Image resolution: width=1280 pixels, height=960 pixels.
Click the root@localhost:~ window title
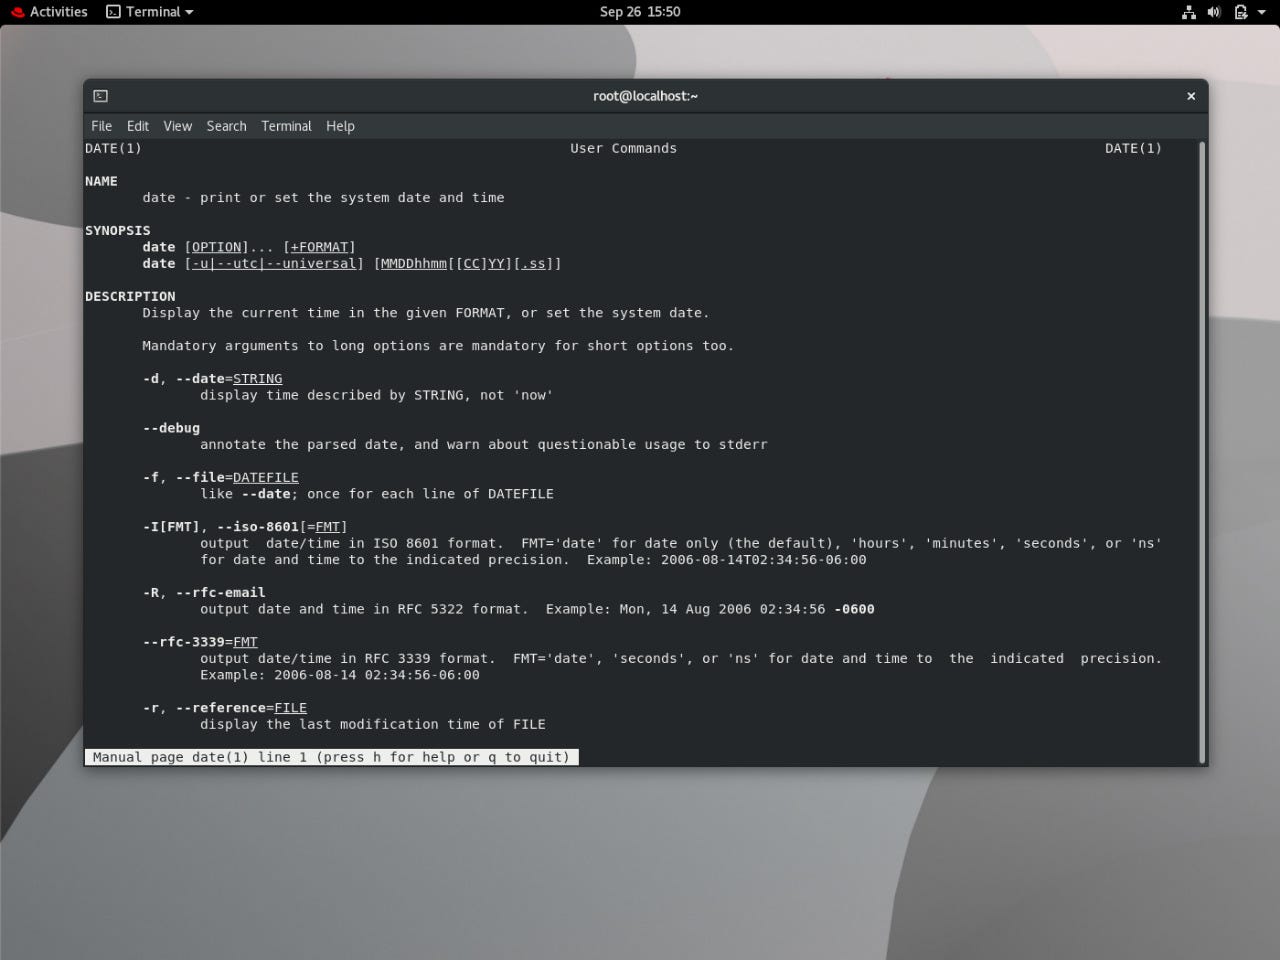click(645, 96)
